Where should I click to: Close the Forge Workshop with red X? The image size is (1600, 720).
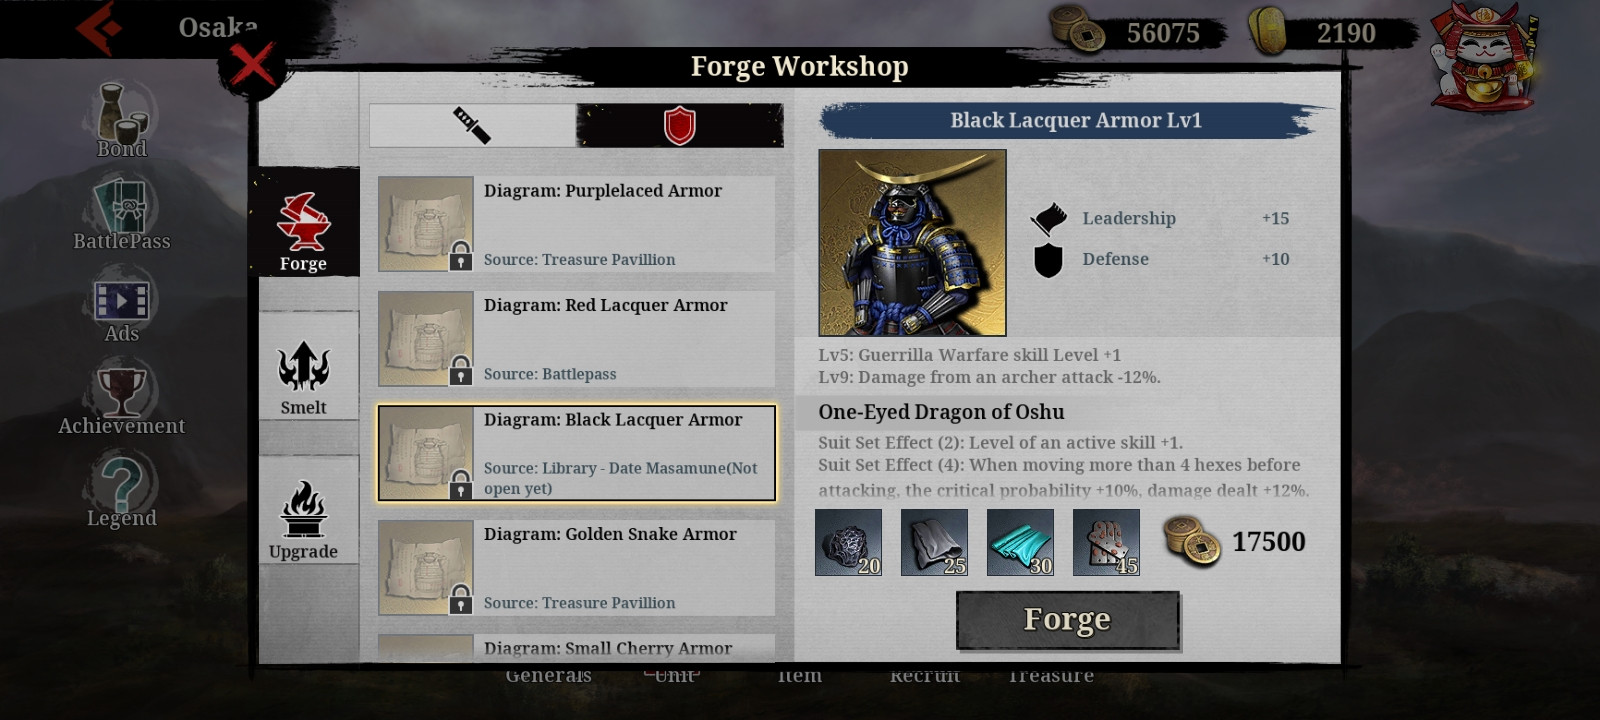click(x=252, y=67)
